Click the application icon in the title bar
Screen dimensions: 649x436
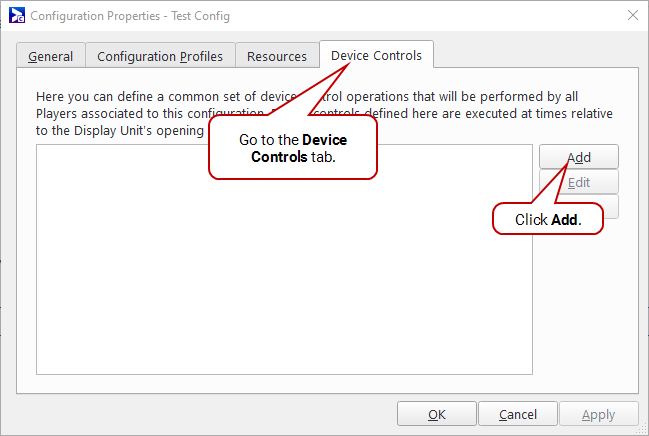tap(17, 15)
